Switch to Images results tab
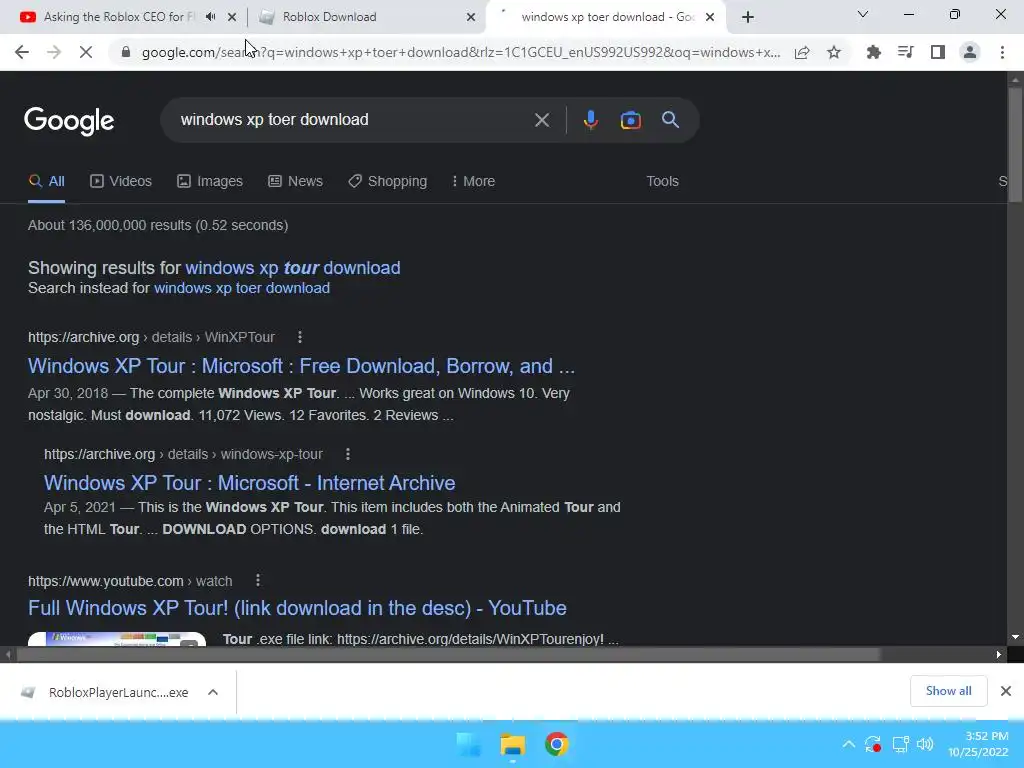Viewport: 1024px width, 768px height. click(x=210, y=181)
